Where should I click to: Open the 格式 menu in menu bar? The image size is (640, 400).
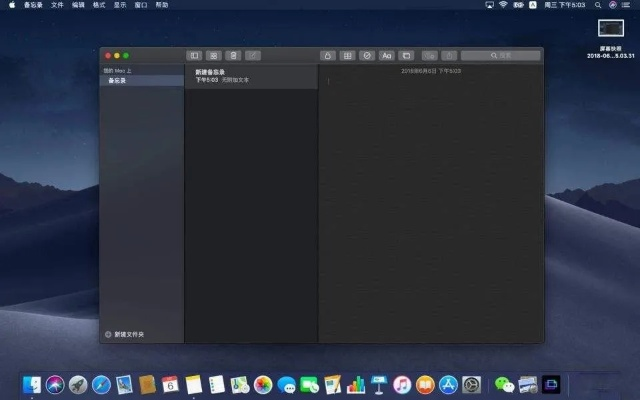[x=99, y=5]
